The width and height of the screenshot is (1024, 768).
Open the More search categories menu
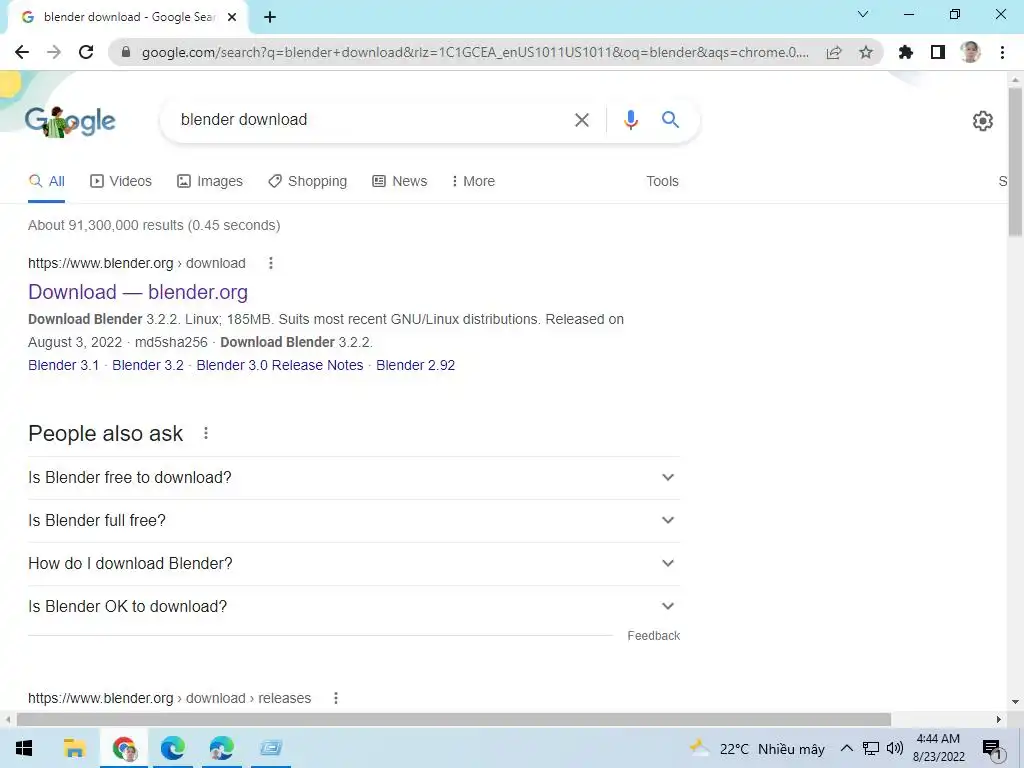473,181
